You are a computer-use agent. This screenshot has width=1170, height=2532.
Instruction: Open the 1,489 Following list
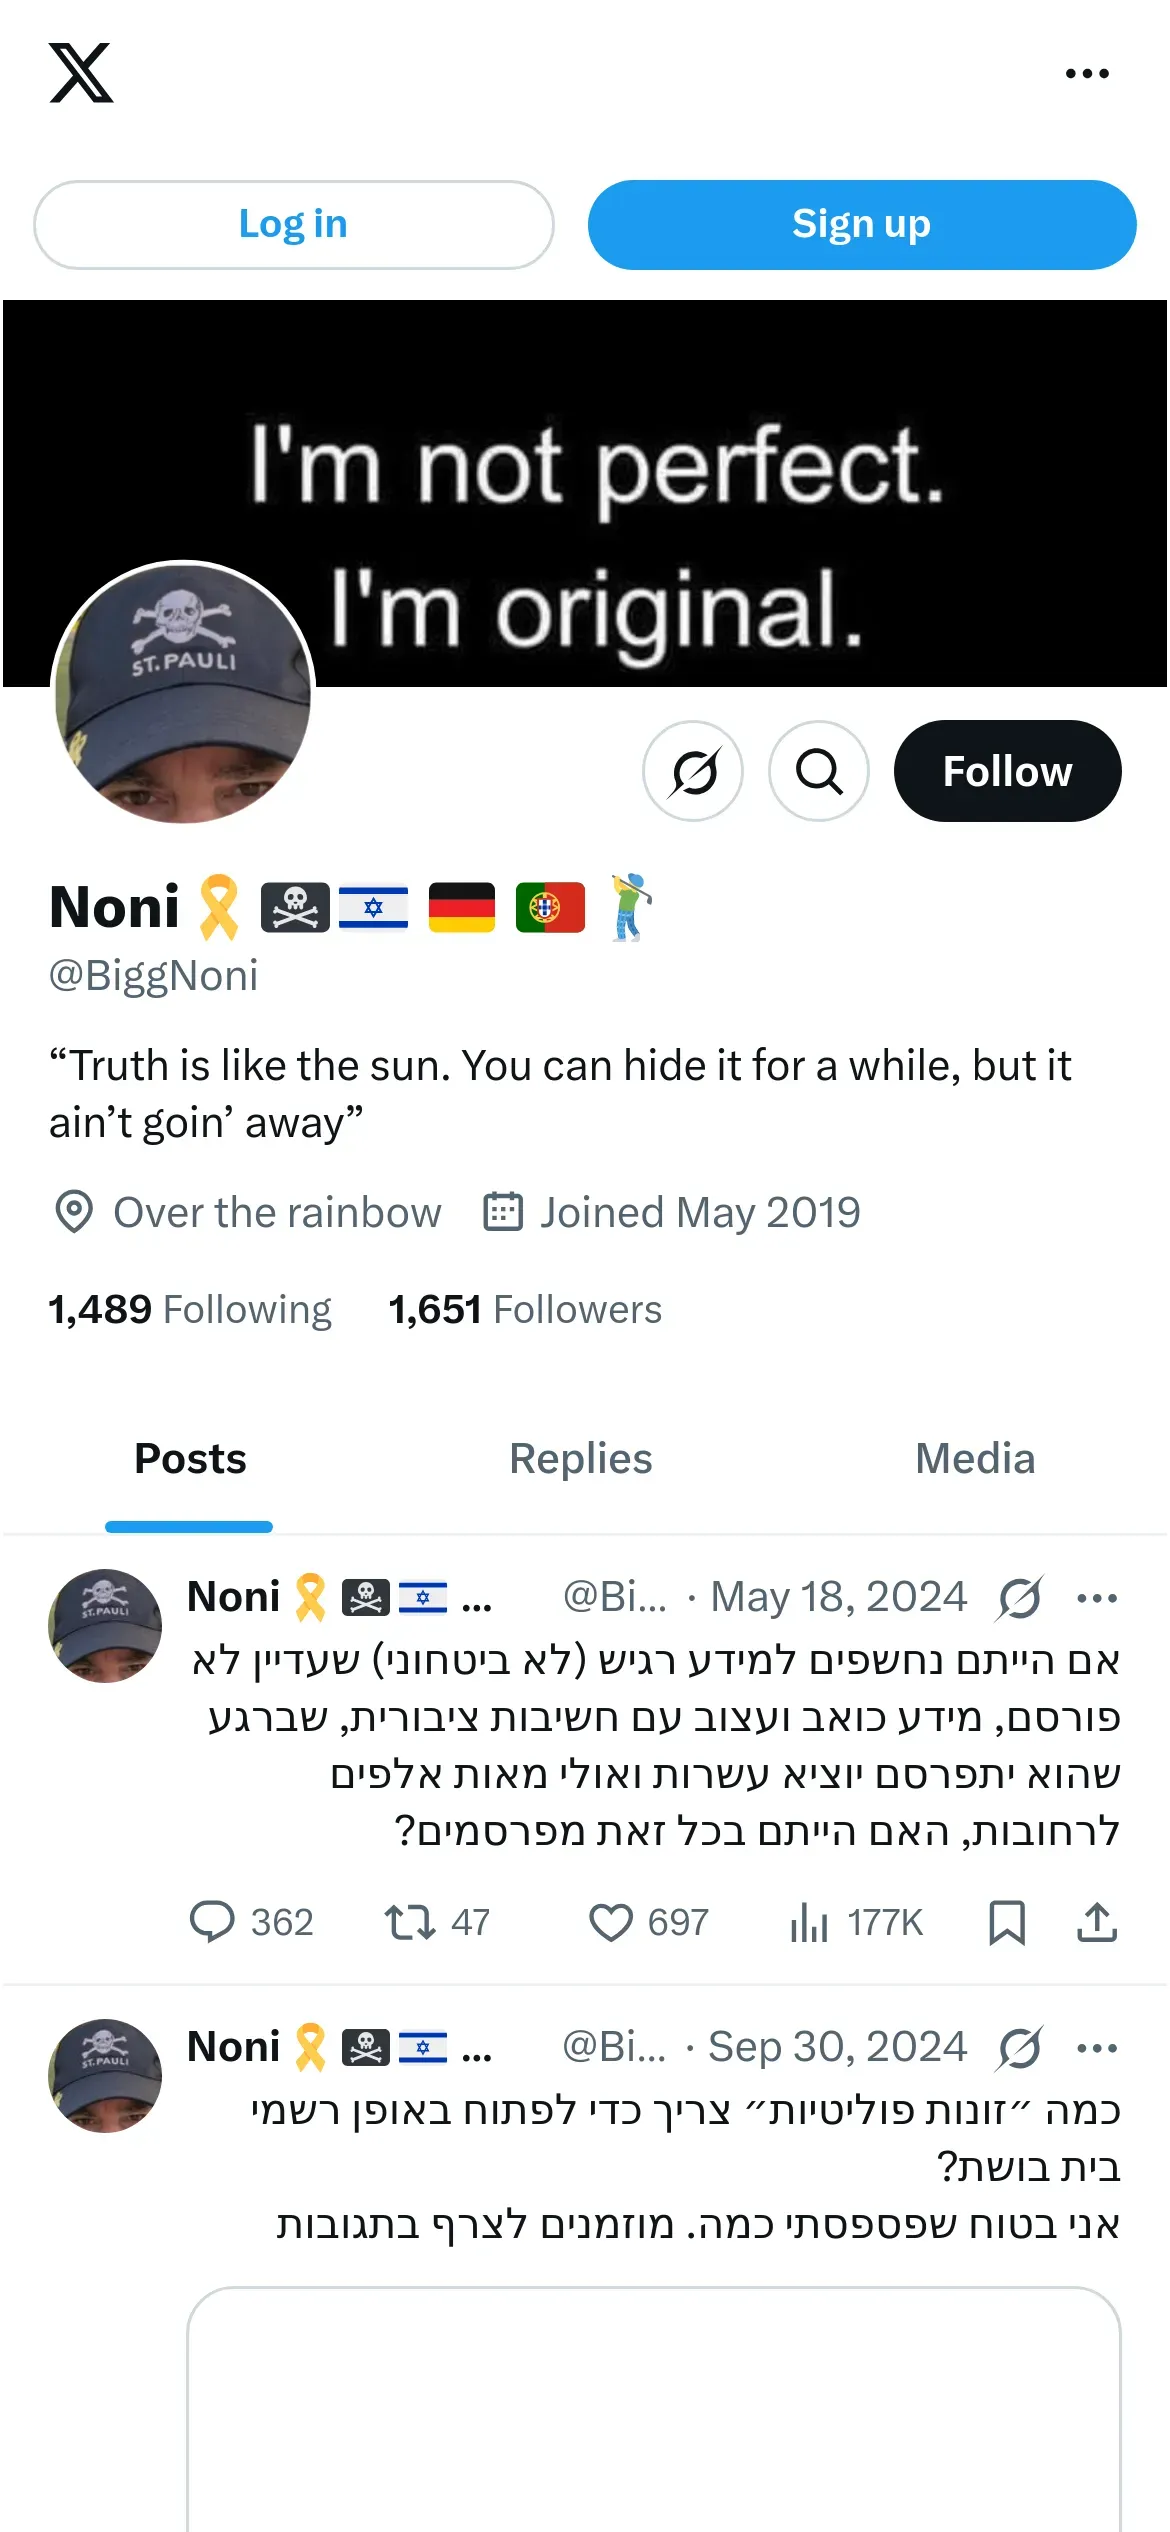(190, 1310)
